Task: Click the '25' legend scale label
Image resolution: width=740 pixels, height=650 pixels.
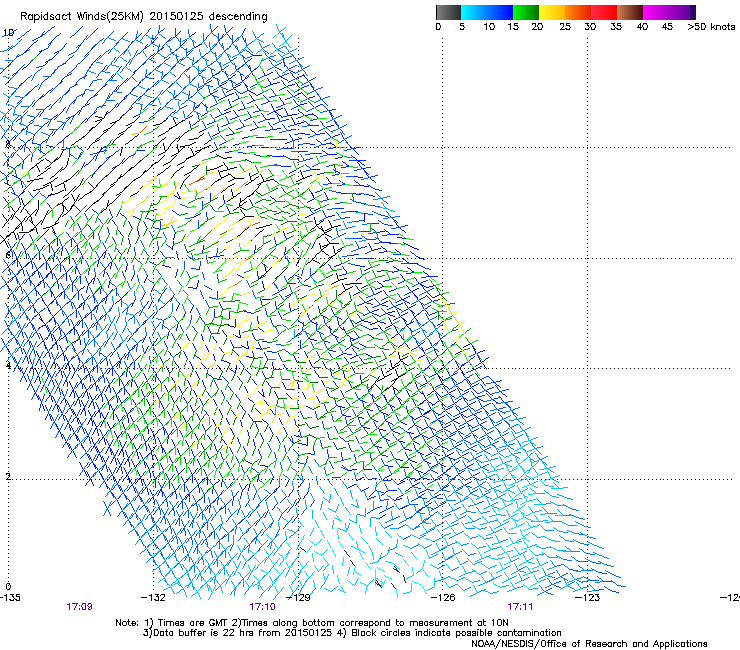Action: tap(565, 27)
